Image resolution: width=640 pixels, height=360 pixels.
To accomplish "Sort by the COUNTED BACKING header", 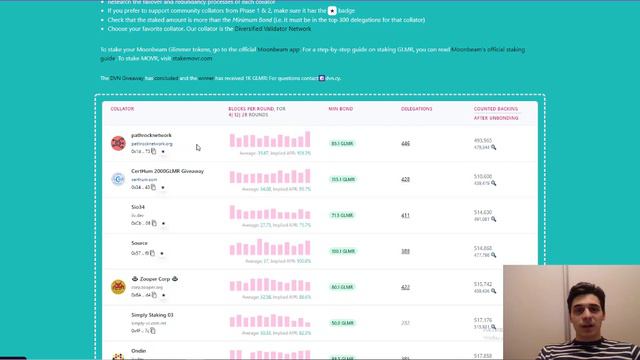I will [x=496, y=109].
